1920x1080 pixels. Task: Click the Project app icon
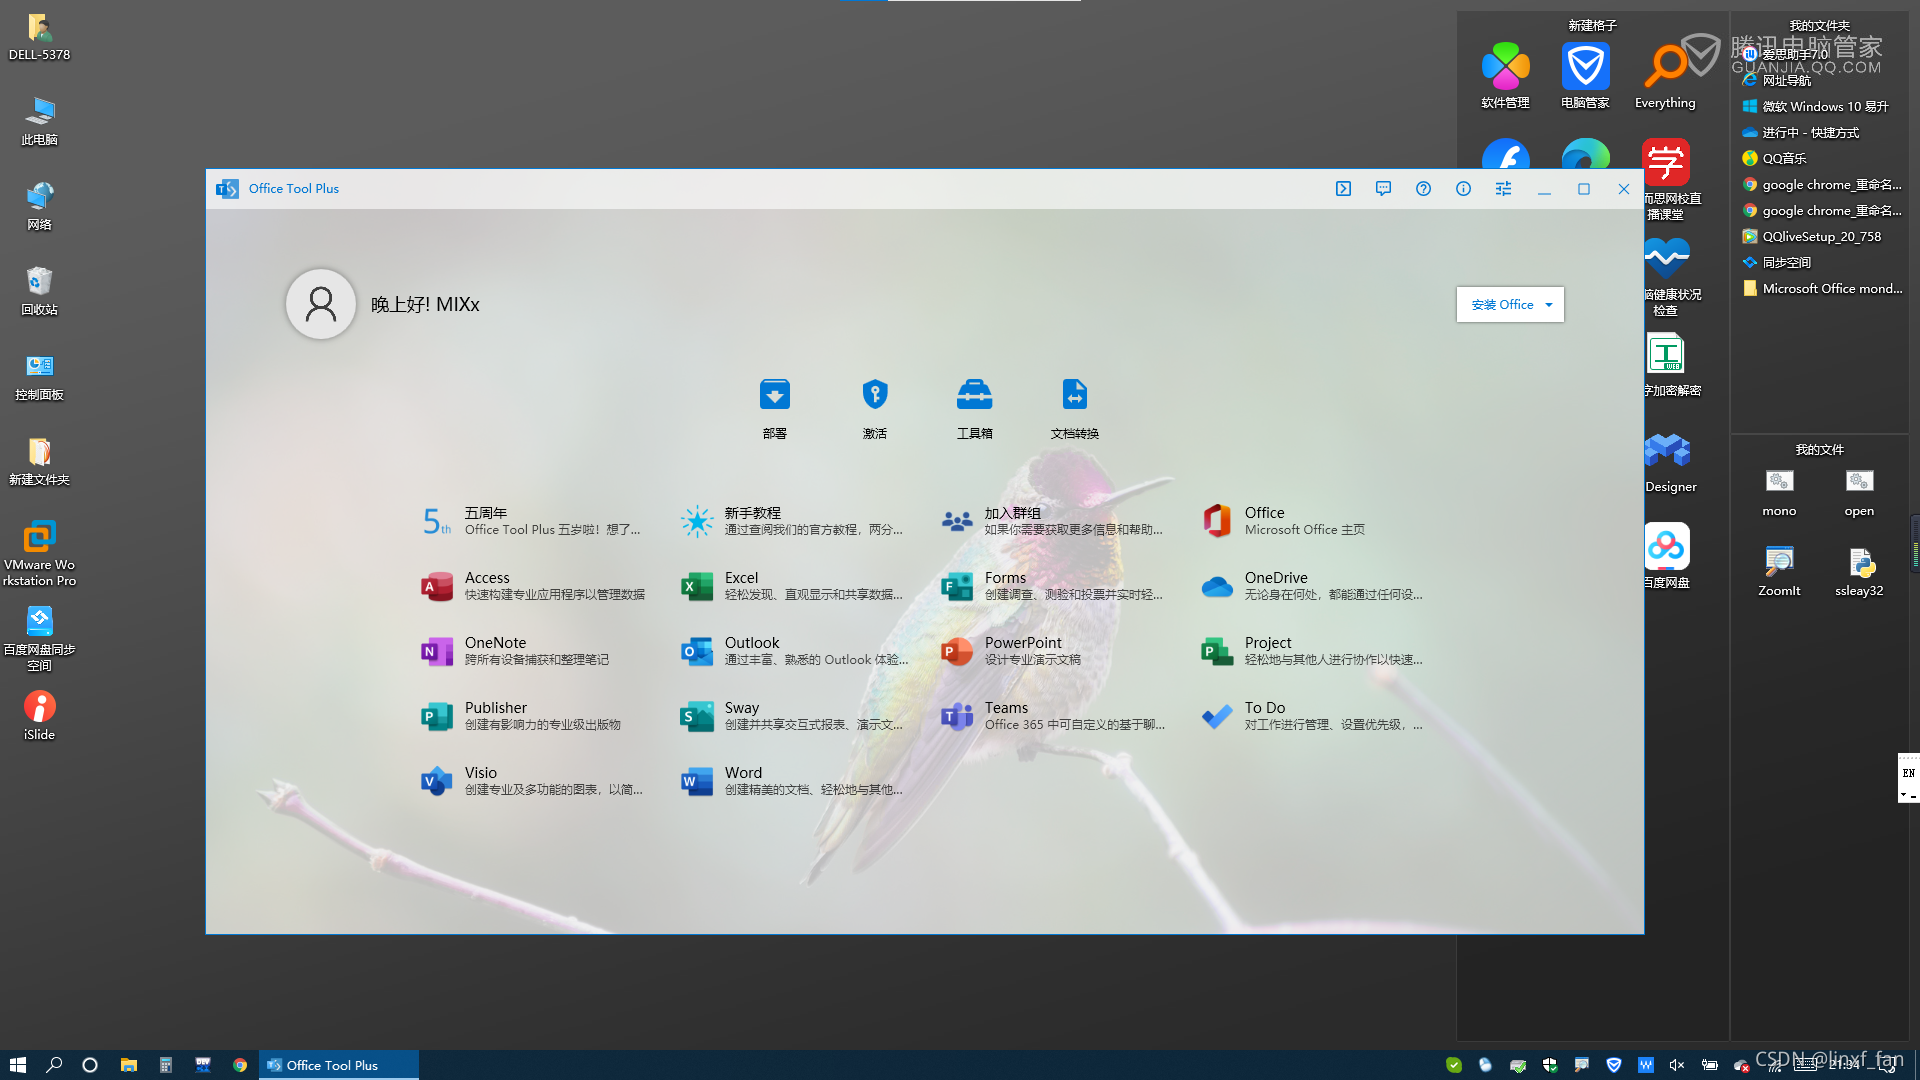[x=1217, y=651]
